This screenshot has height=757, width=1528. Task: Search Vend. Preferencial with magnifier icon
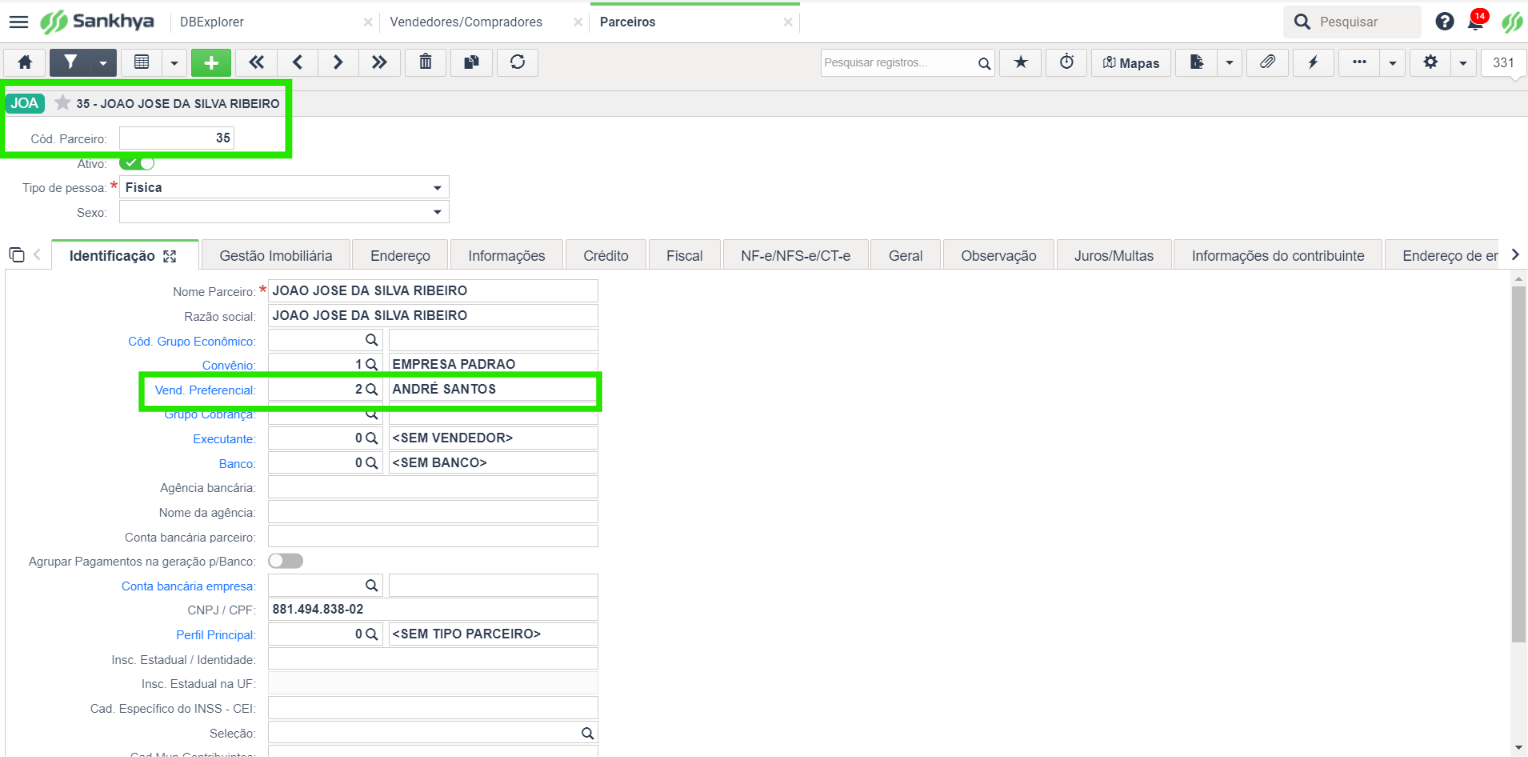(371, 389)
